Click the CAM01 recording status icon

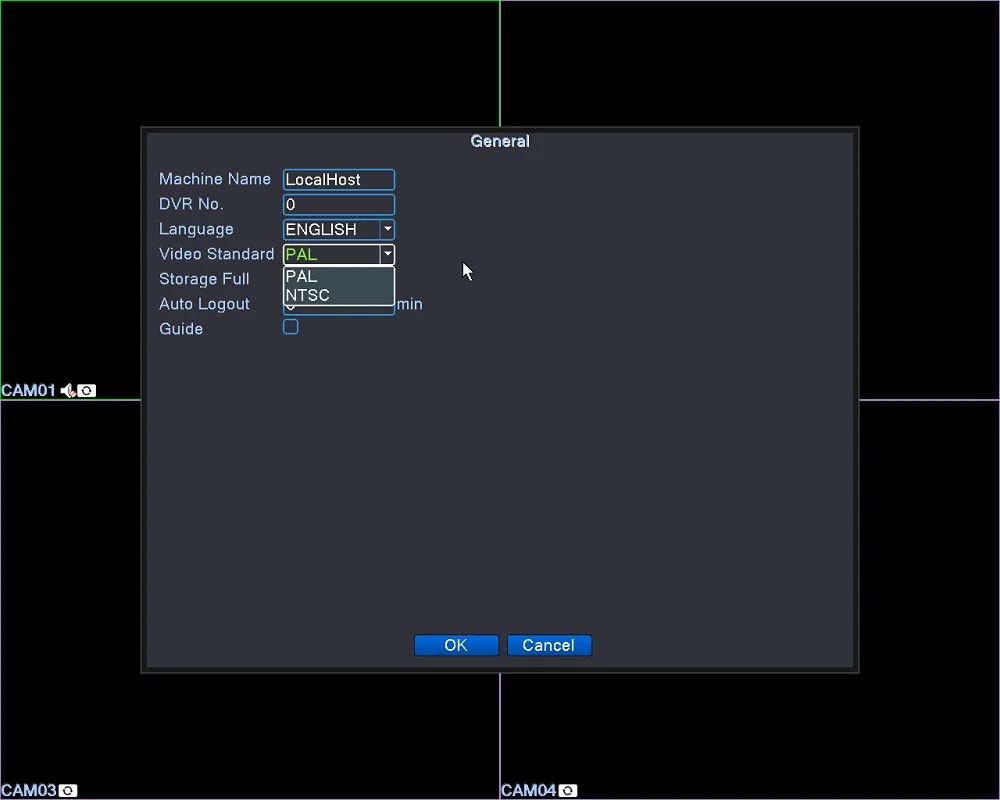click(x=87, y=390)
